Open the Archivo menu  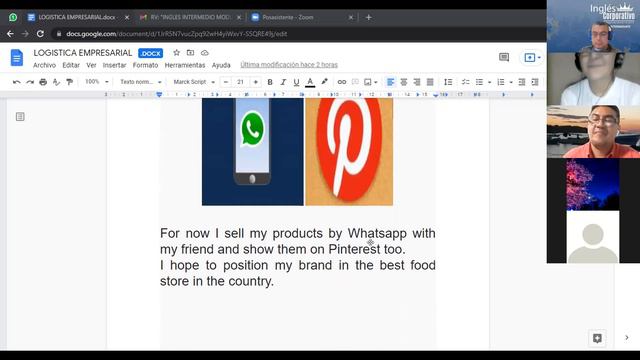44,65
